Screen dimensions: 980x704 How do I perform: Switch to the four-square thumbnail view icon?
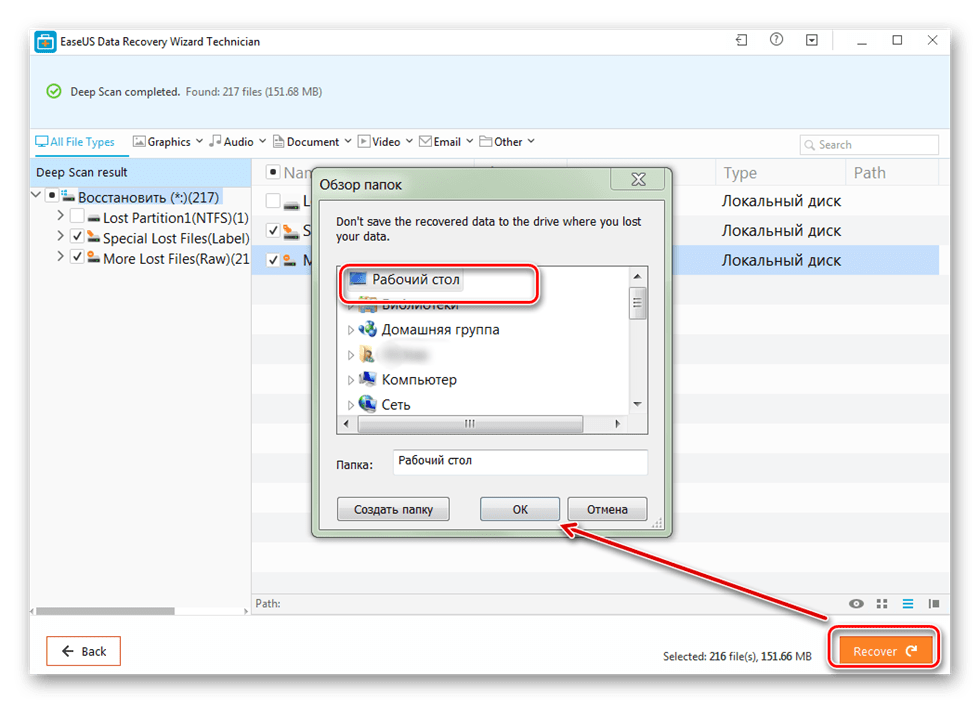point(882,603)
